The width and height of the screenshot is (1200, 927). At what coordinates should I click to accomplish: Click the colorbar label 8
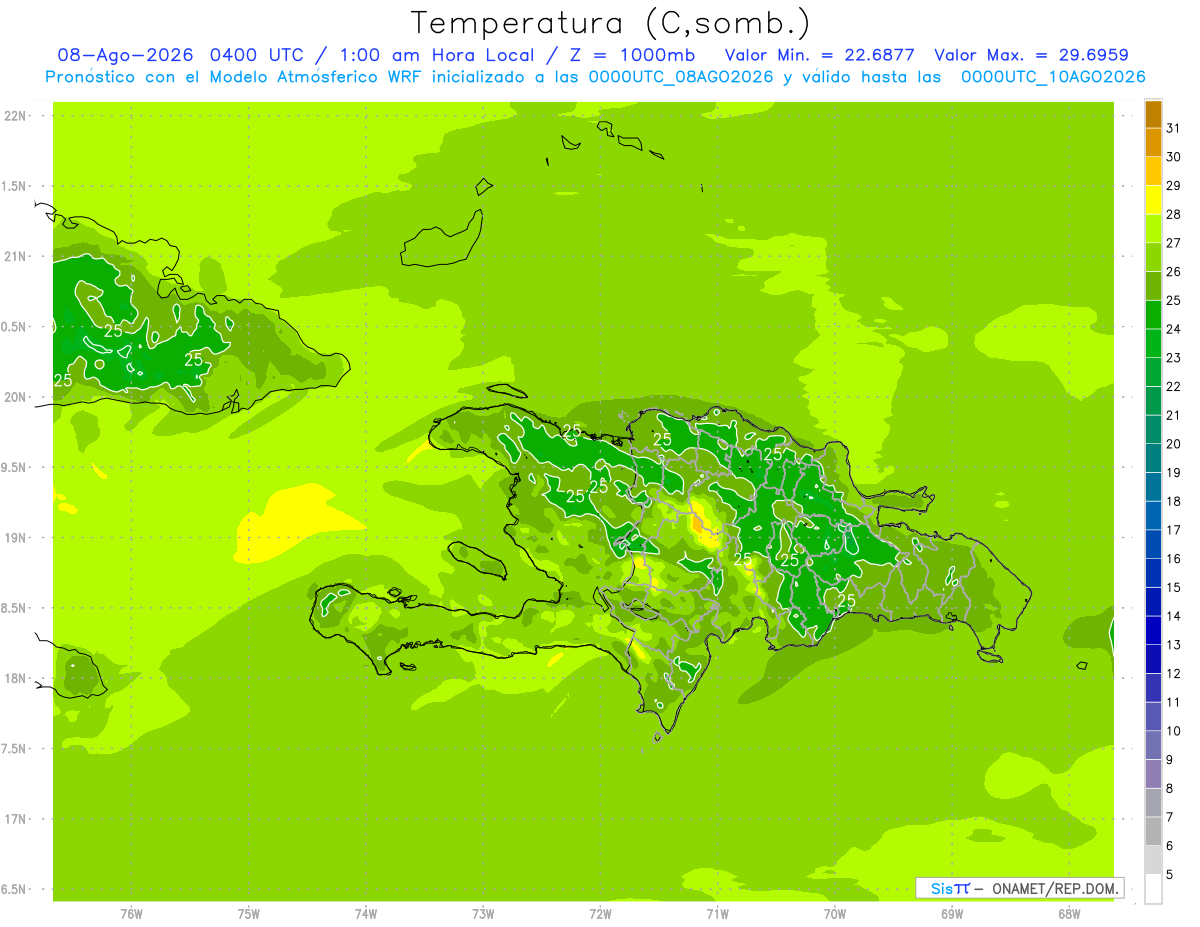coord(1170,788)
